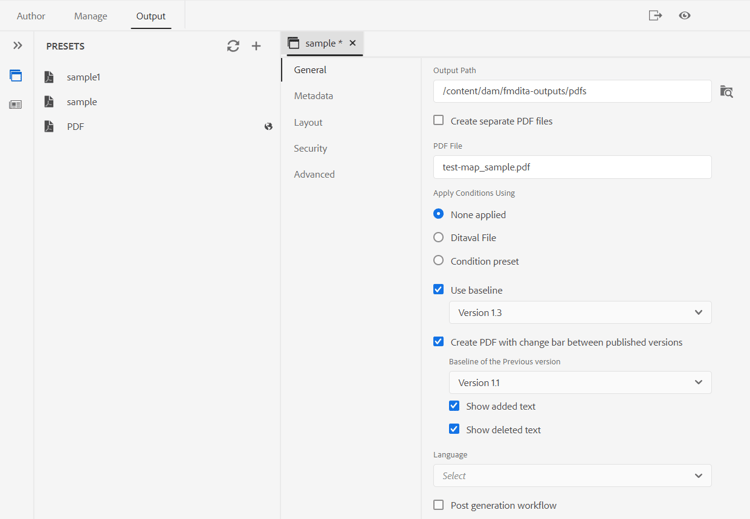Expand the collapsed left sidebar
This screenshot has height=519, width=750.
click(x=17, y=46)
